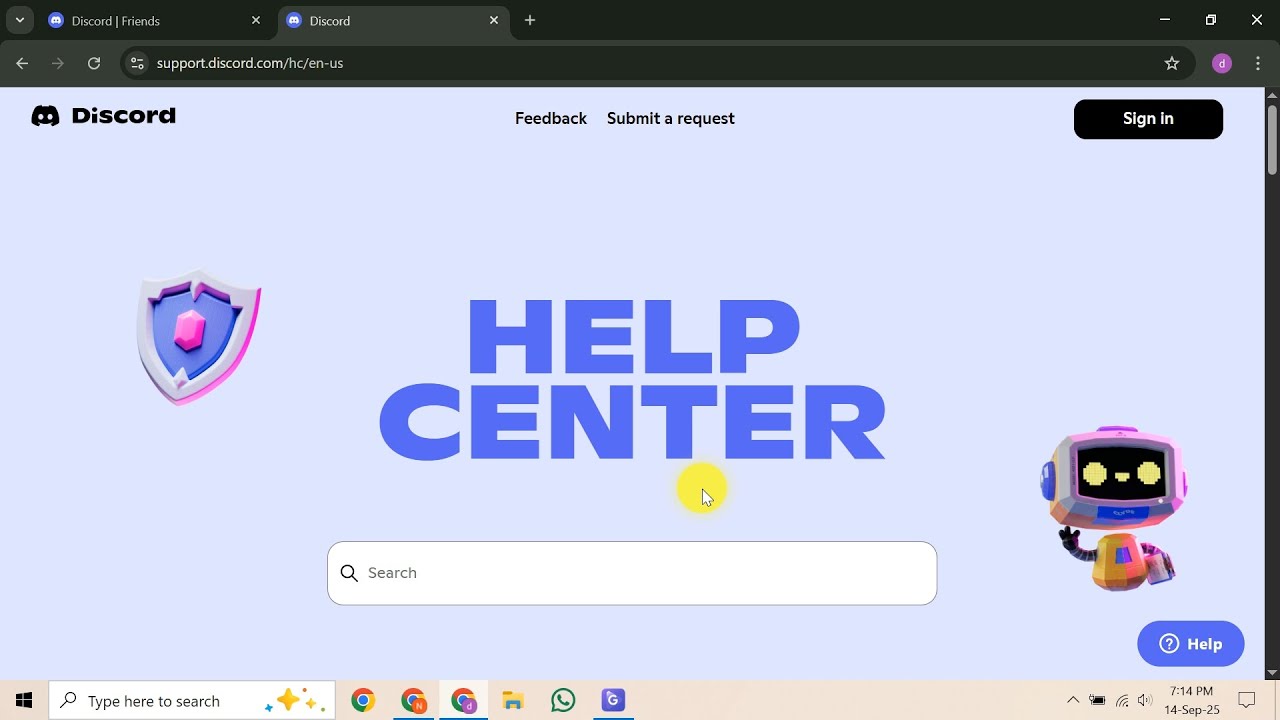Open the Chrome profile avatar
The image size is (1280, 720).
(x=1221, y=63)
